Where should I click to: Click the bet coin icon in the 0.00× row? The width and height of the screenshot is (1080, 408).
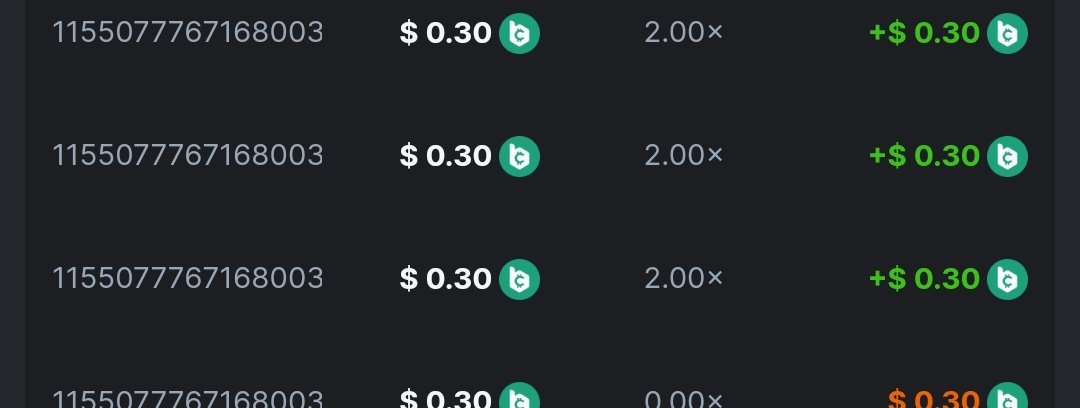point(519,398)
